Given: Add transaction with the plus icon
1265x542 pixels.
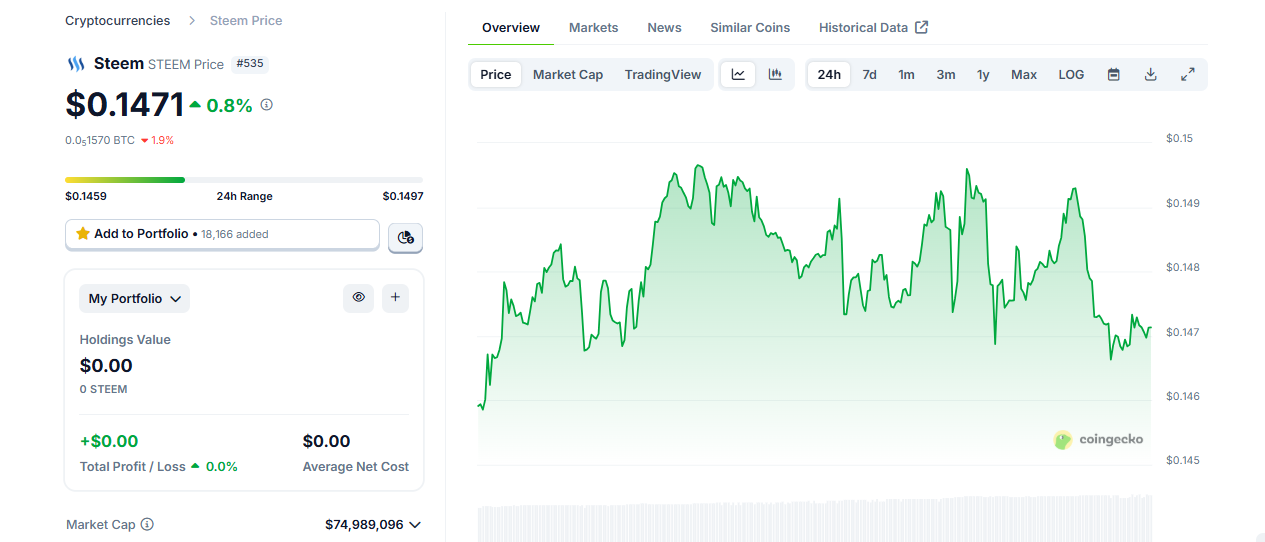Looking at the screenshot, I should (x=395, y=297).
